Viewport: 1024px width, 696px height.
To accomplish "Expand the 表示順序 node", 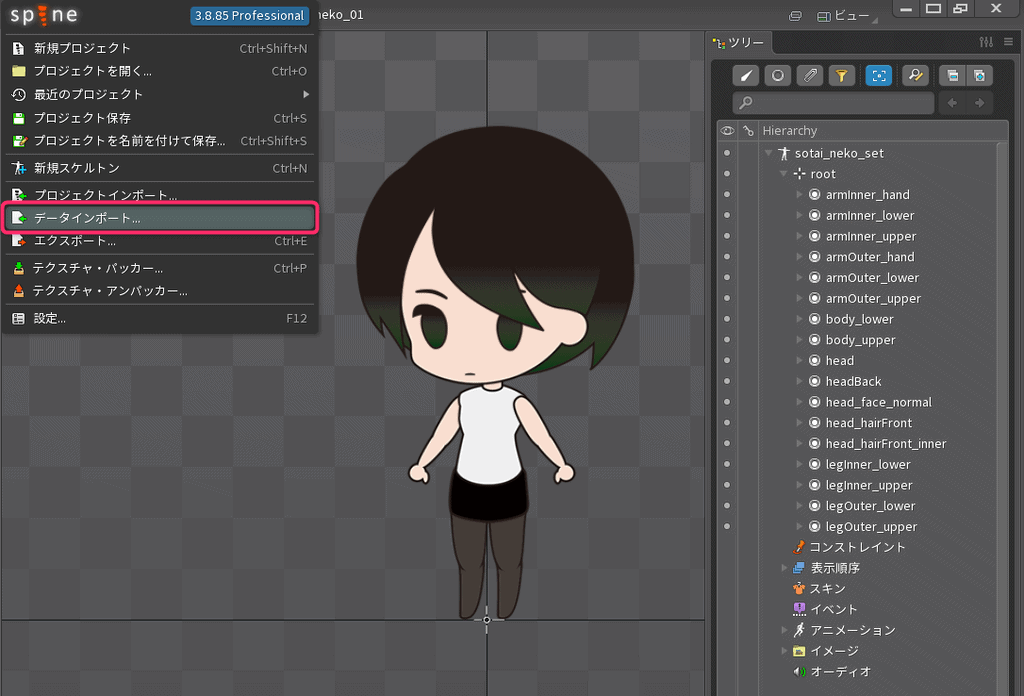I will pos(784,568).
